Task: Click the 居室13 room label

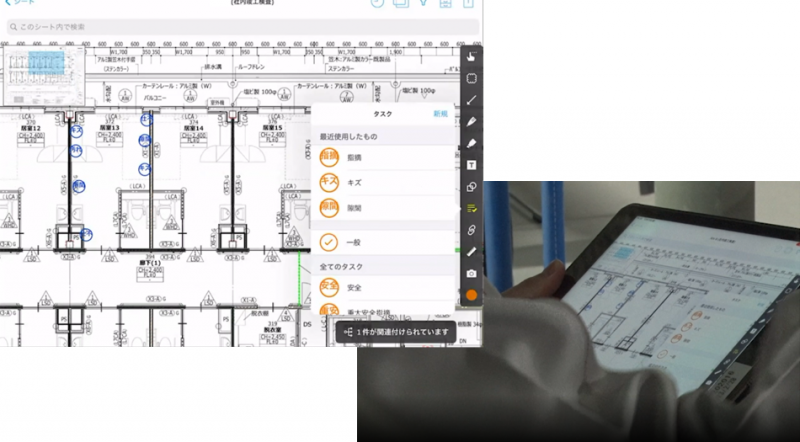Action: pos(109,128)
